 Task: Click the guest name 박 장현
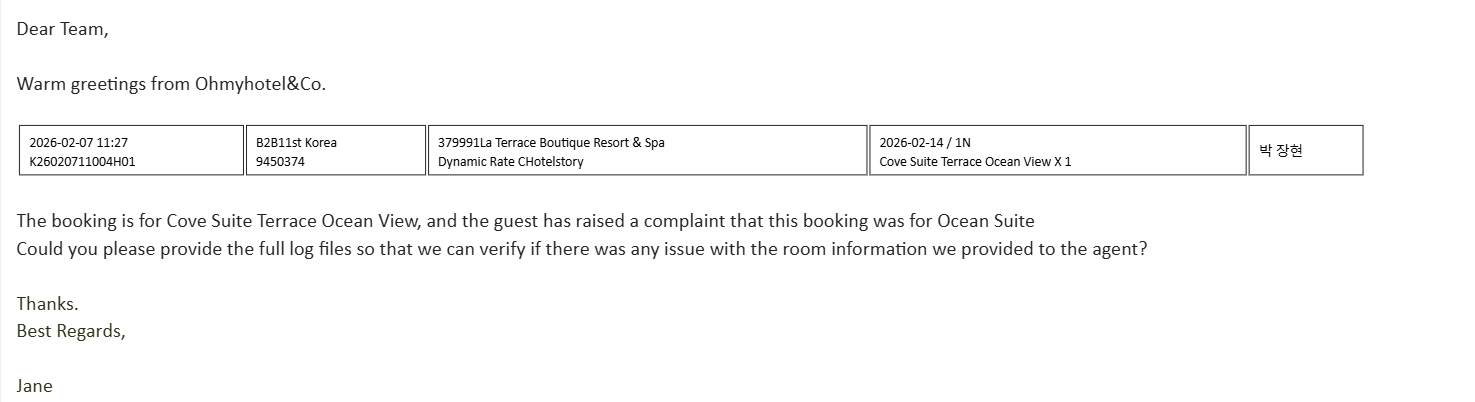click(x=1281, y=151)
